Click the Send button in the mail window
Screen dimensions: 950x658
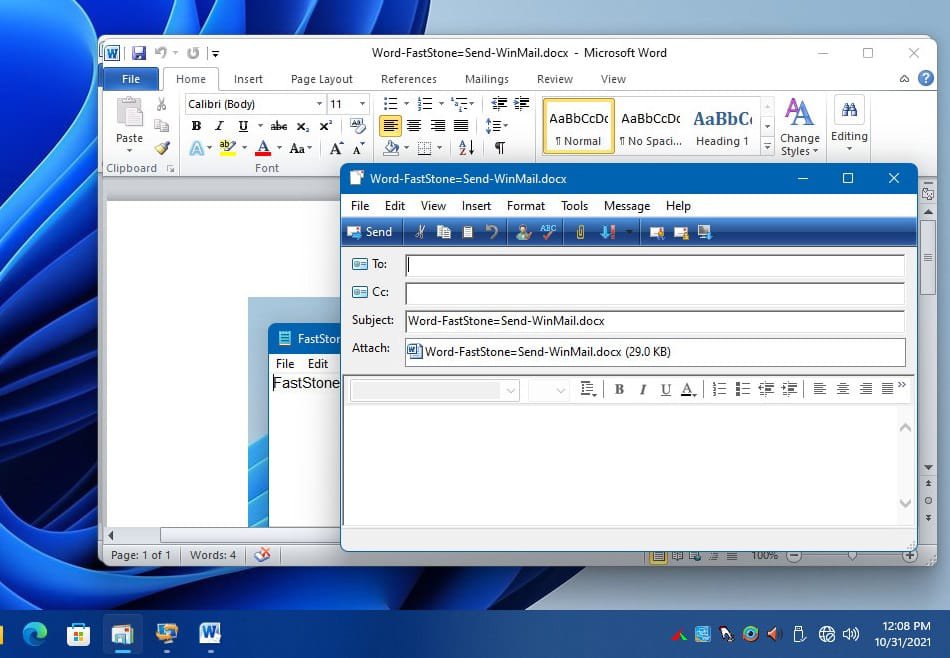(369, 232)
